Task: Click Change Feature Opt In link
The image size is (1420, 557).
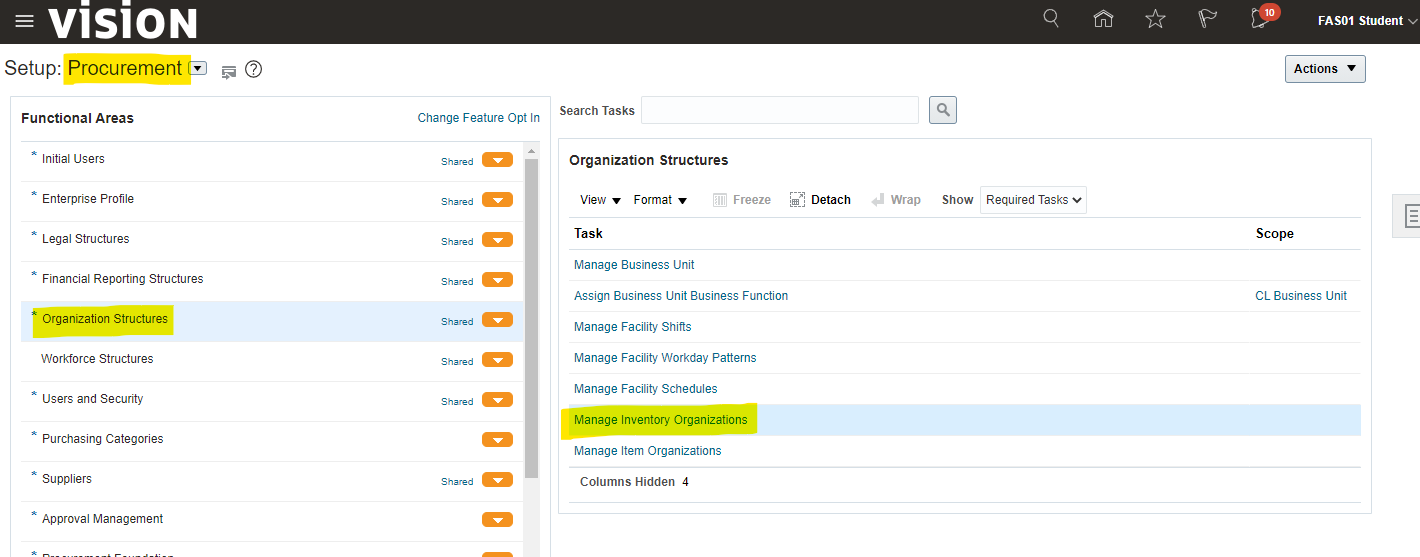Action: tap(478, 118)
